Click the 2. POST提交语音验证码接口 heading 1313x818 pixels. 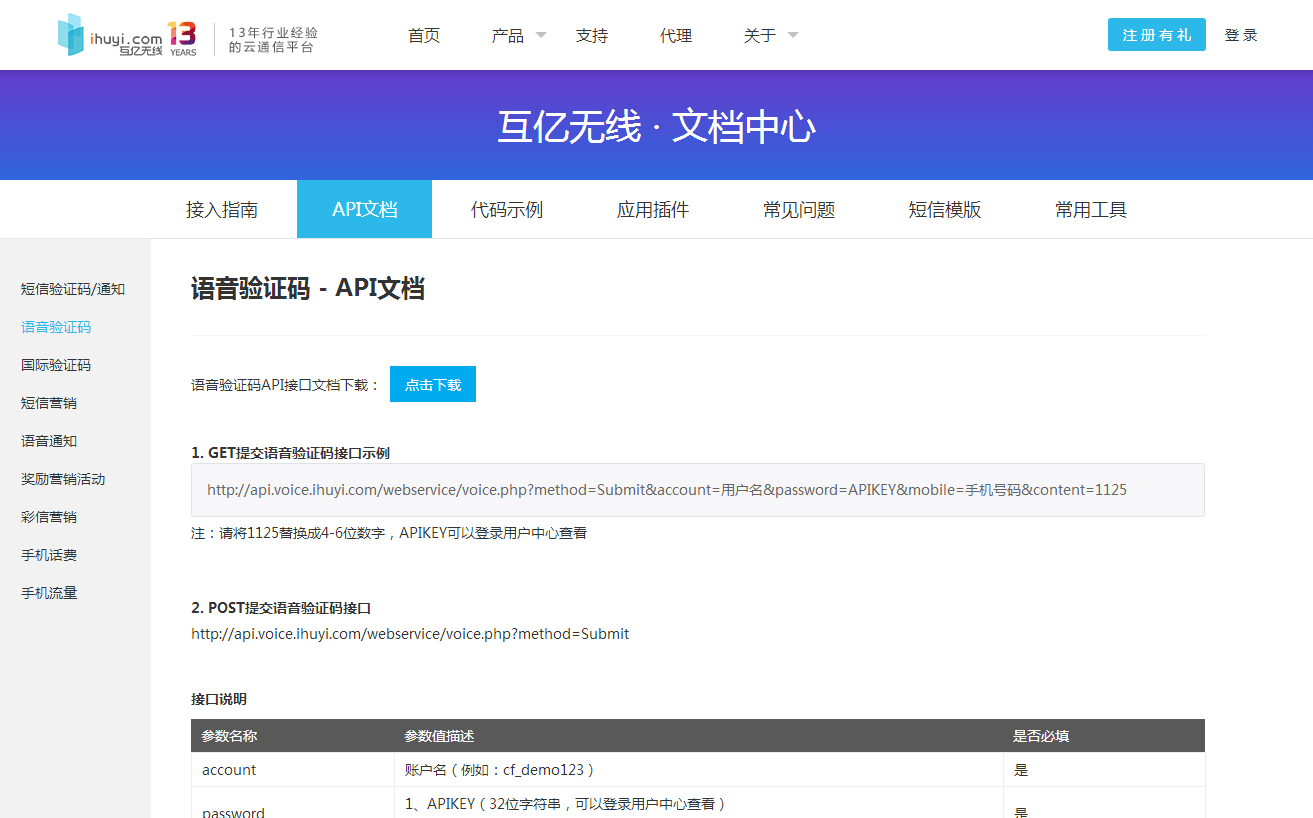click(x=282, y=608)
